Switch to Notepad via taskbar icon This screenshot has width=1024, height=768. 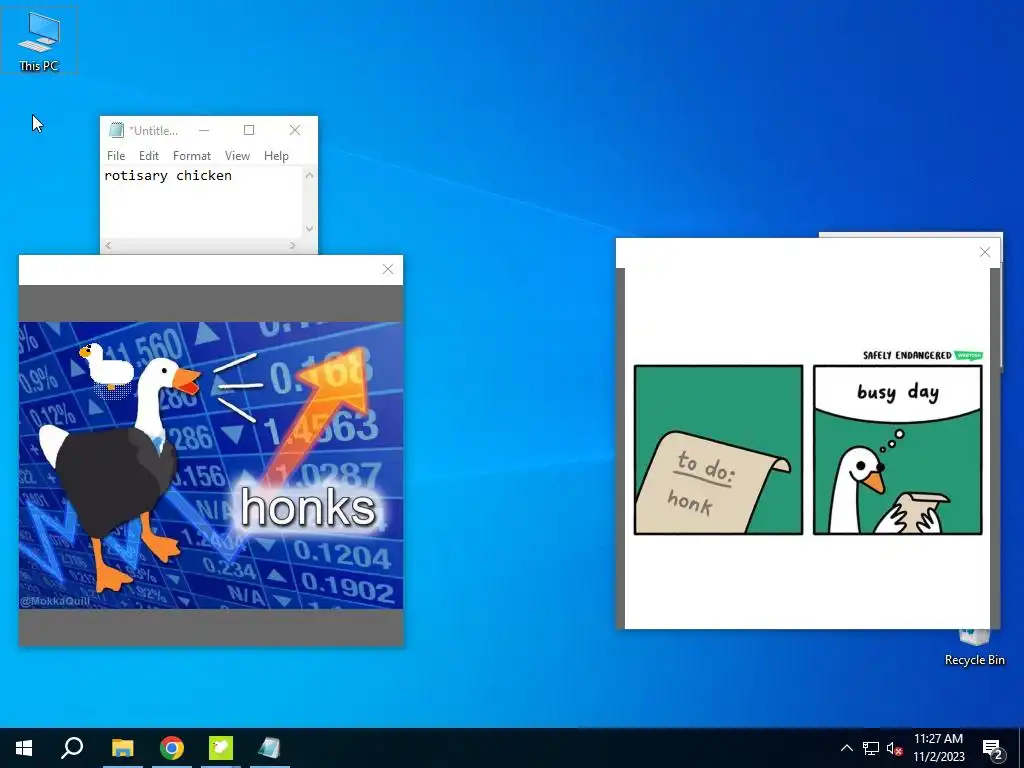[x=269, y=748]
